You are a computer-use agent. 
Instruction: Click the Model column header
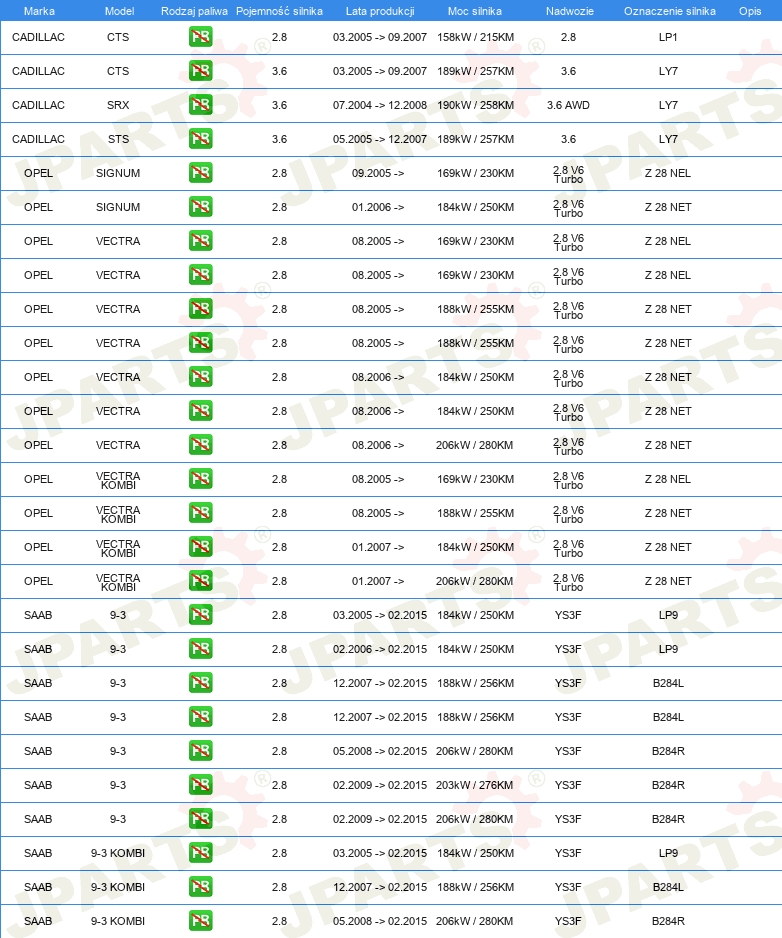pos(119,11)
